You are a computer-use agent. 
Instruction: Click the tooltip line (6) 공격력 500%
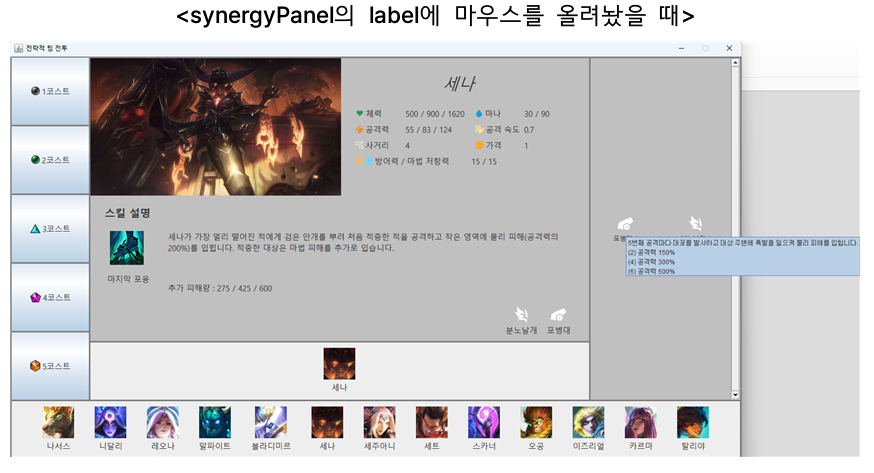point(651,271)
